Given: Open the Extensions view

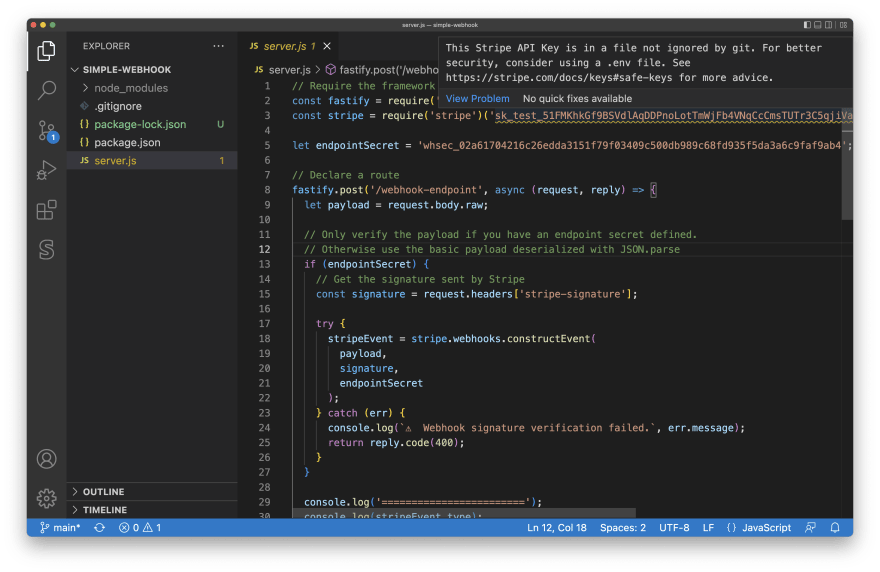Looking at the screenshot, I should click(46, 210).
